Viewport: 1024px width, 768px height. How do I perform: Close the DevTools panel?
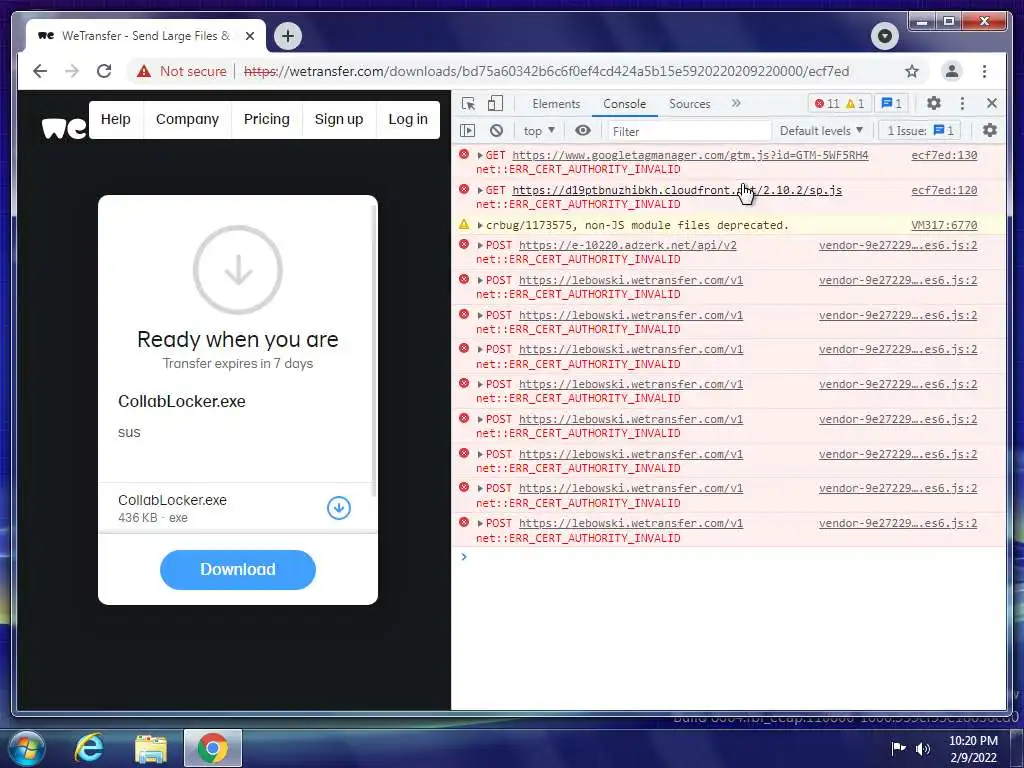[991, 103]
